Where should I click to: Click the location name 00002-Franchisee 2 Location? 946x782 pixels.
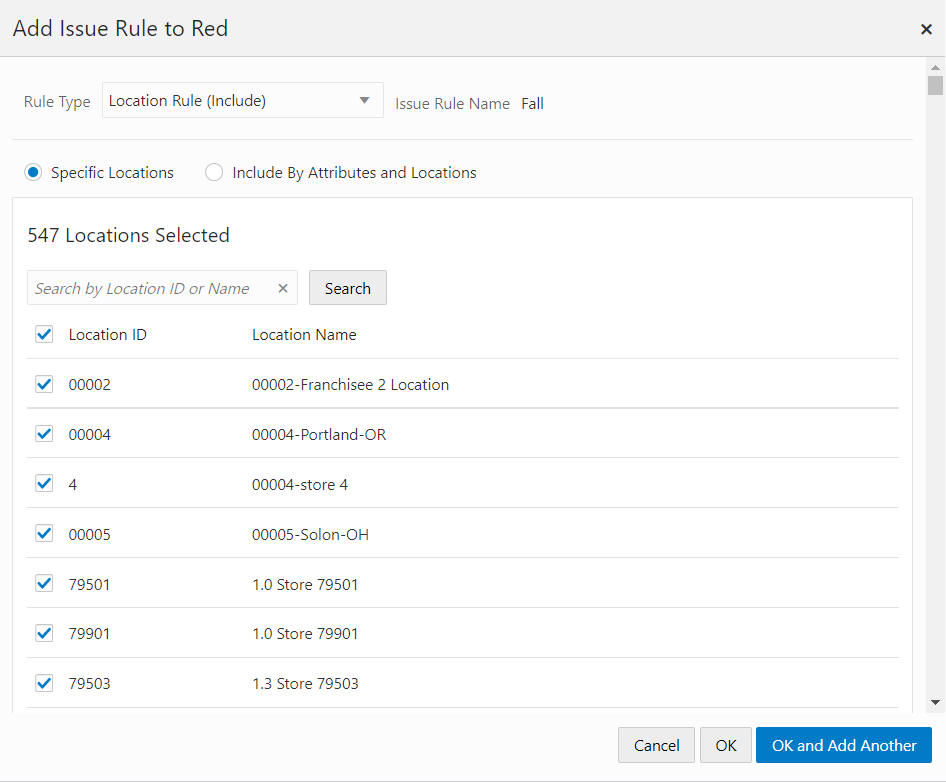[350, 385]
